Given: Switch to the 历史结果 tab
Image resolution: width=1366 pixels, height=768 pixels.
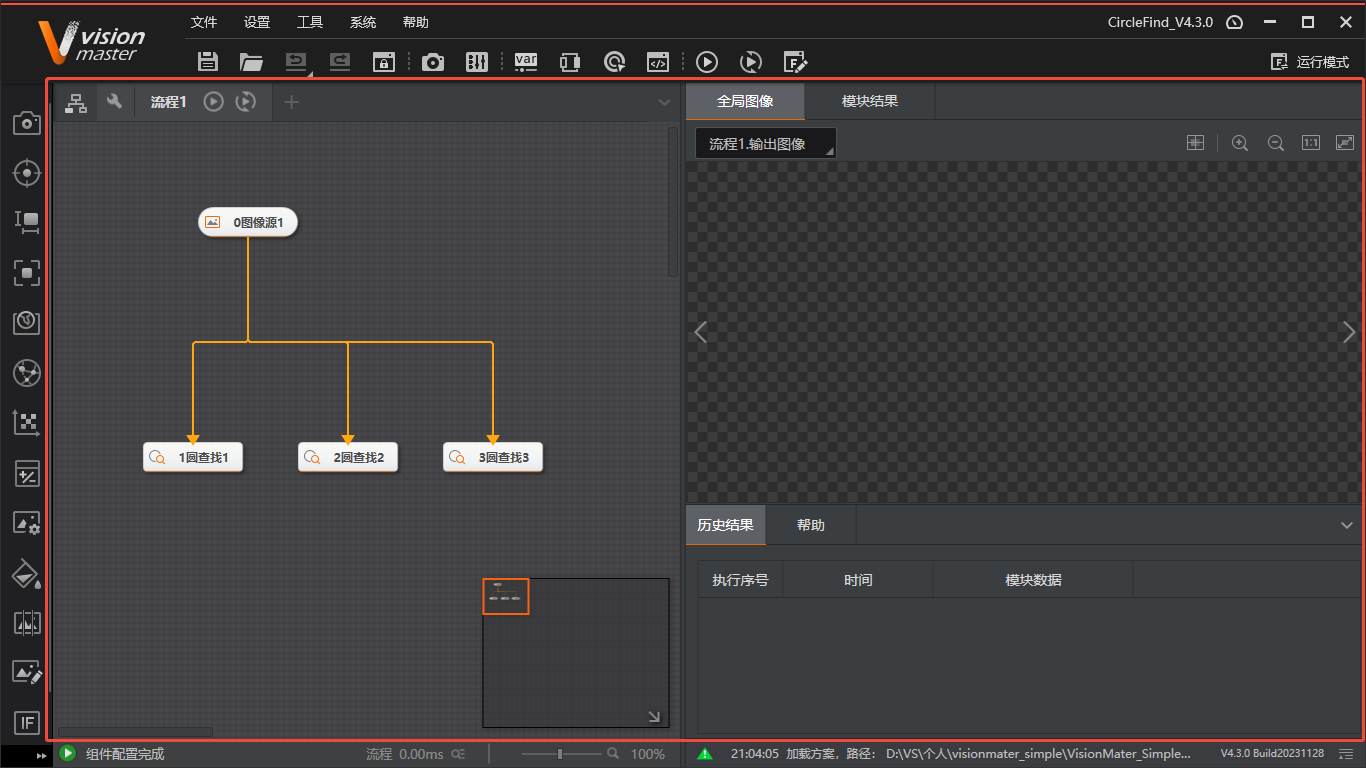Looking at the screenshot, I should point(726,525).
